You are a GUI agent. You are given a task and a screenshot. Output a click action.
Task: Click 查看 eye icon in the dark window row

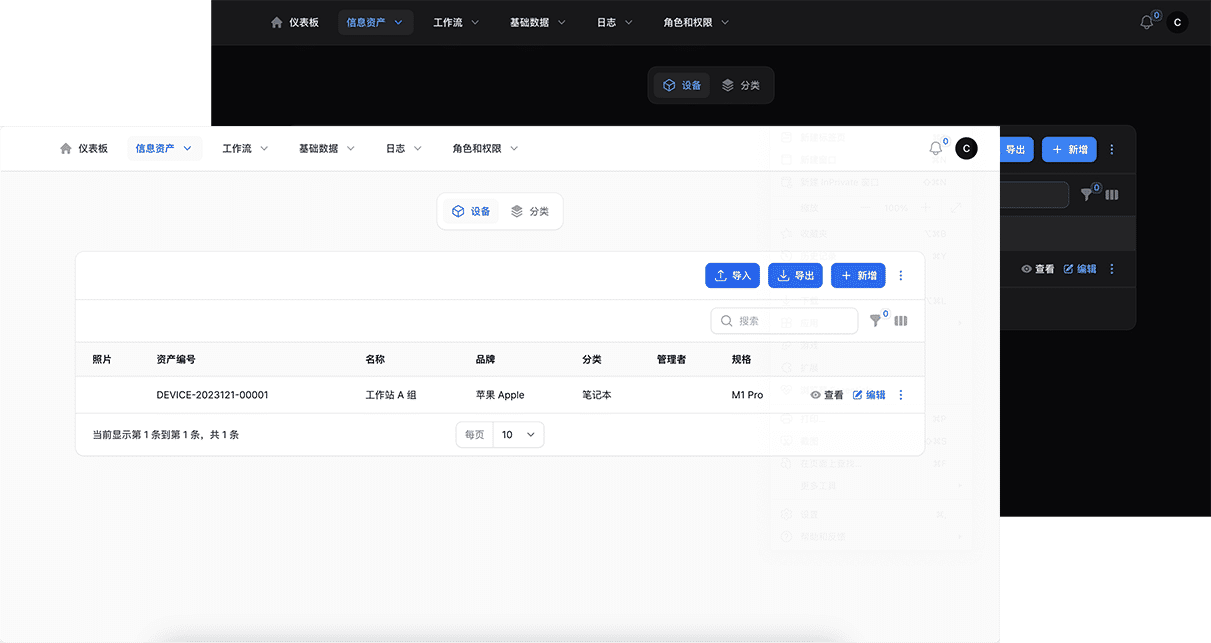(x=1027, y=269)
